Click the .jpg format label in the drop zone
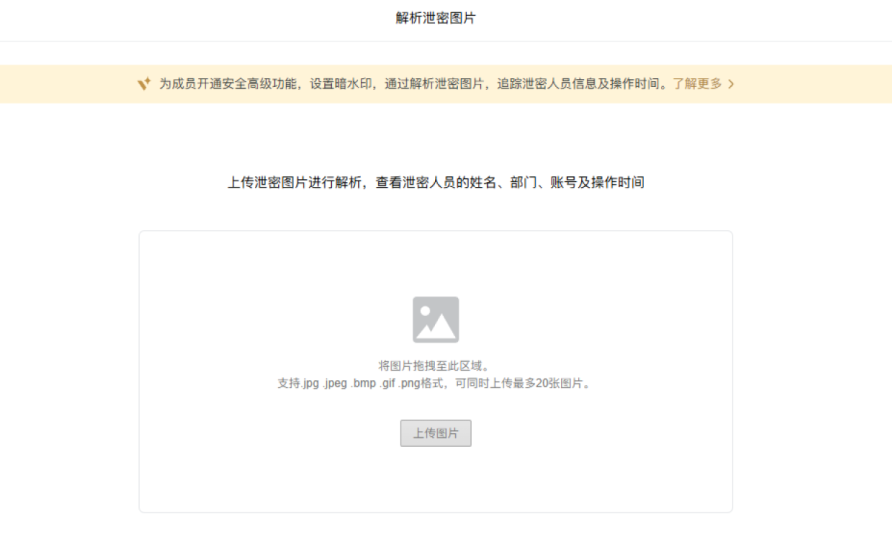Viewport: 892px width, 547px height. 311,383
